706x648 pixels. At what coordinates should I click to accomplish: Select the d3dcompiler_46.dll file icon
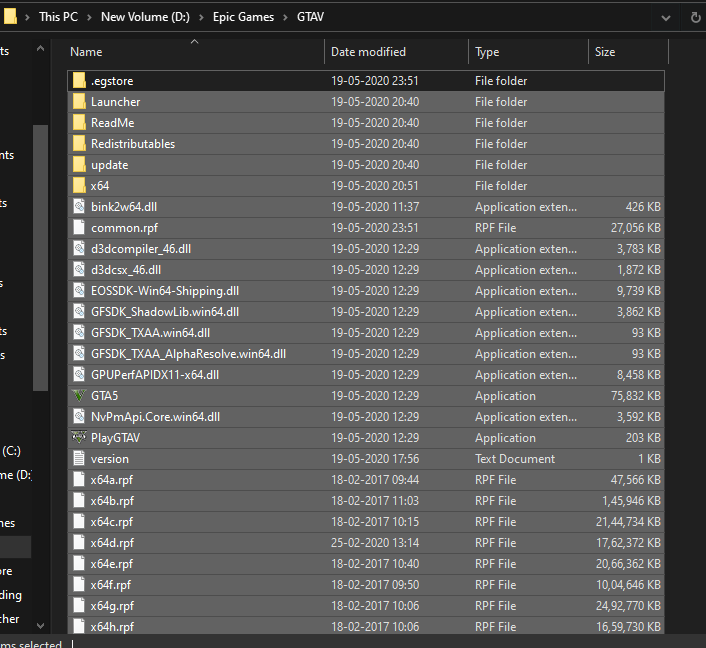click(79, 249)
